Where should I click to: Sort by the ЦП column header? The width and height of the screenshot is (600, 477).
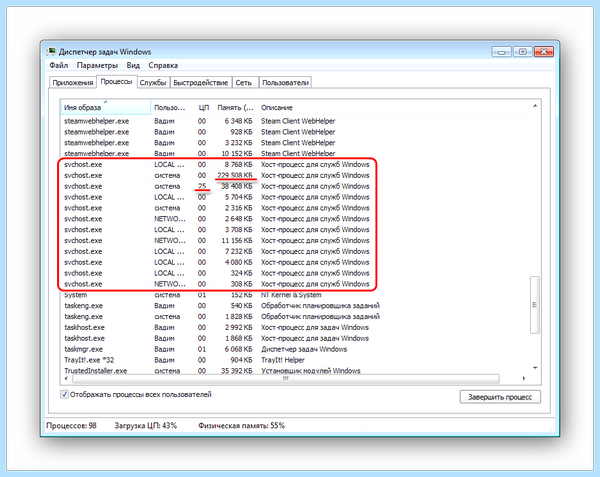tap(204, 107)
